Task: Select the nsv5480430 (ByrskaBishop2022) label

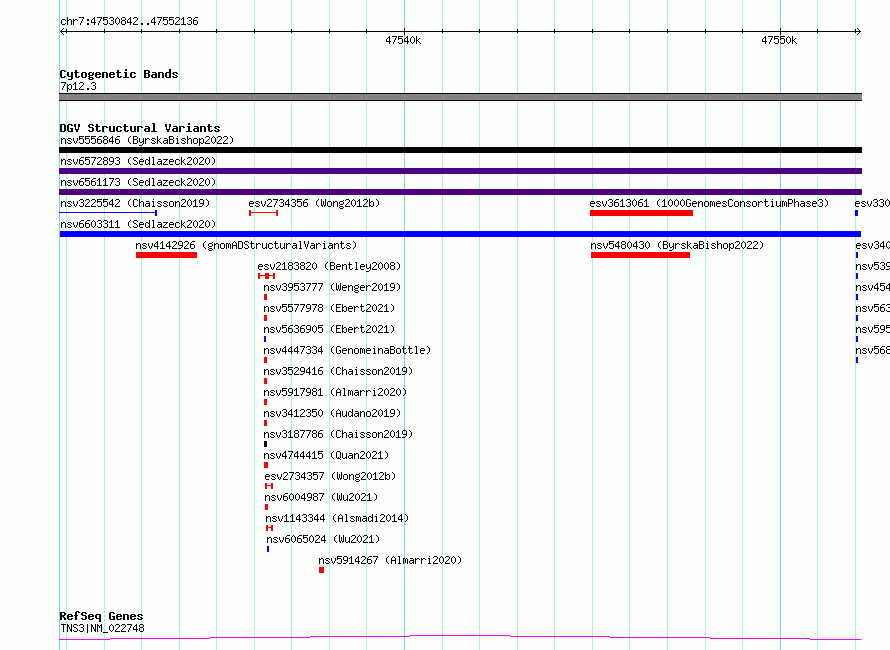Action: pos(677,245)
